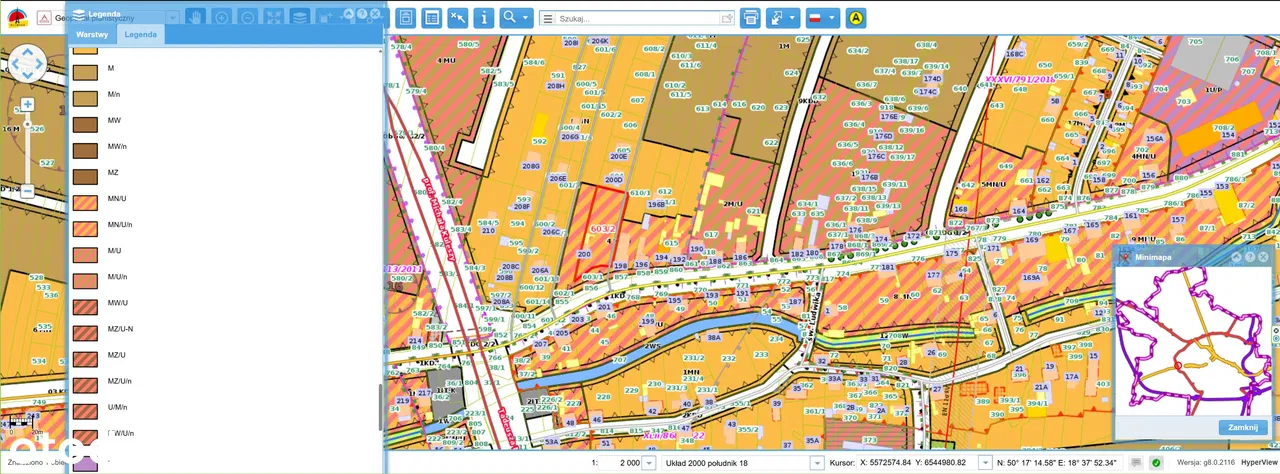Collapse the Minimapa panel with arrow button
This screenshot has height=474, width=1280.
[1236, 257]
